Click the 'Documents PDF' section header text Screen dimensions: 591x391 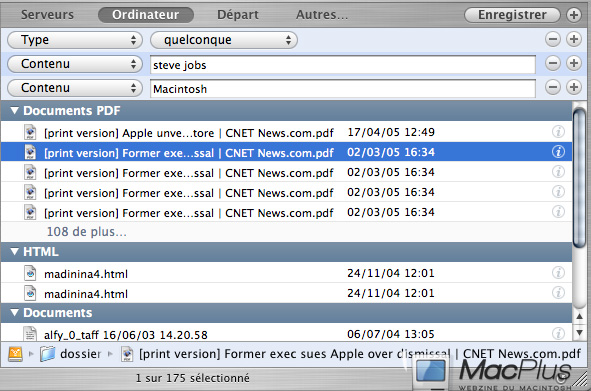click(x=72, y=111)
